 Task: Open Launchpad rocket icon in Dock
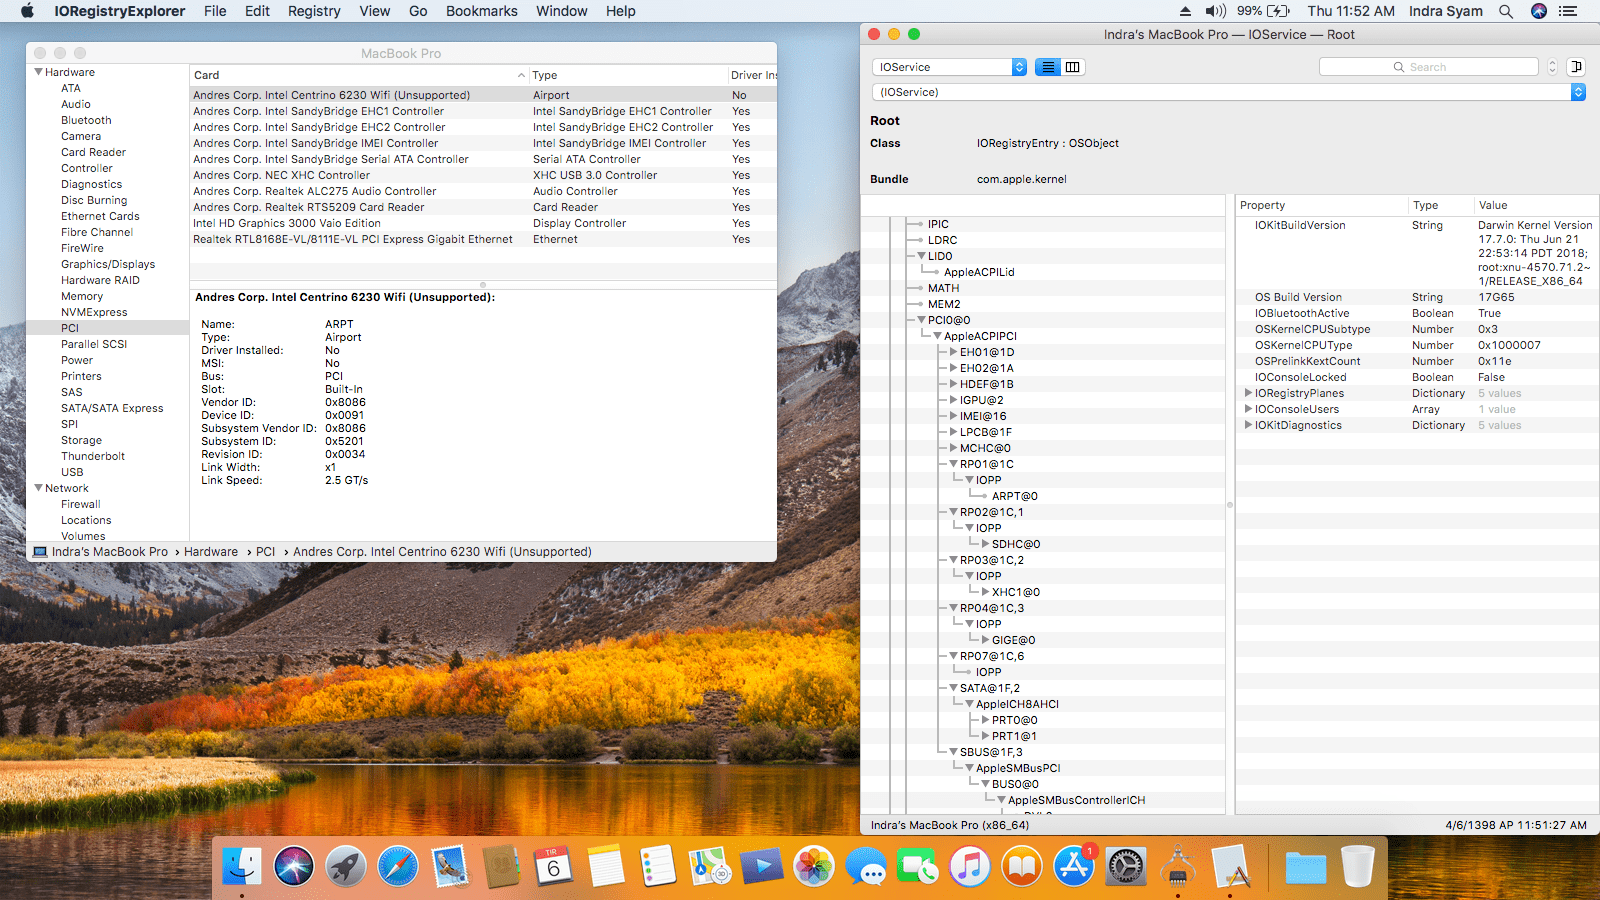(346, 866)
